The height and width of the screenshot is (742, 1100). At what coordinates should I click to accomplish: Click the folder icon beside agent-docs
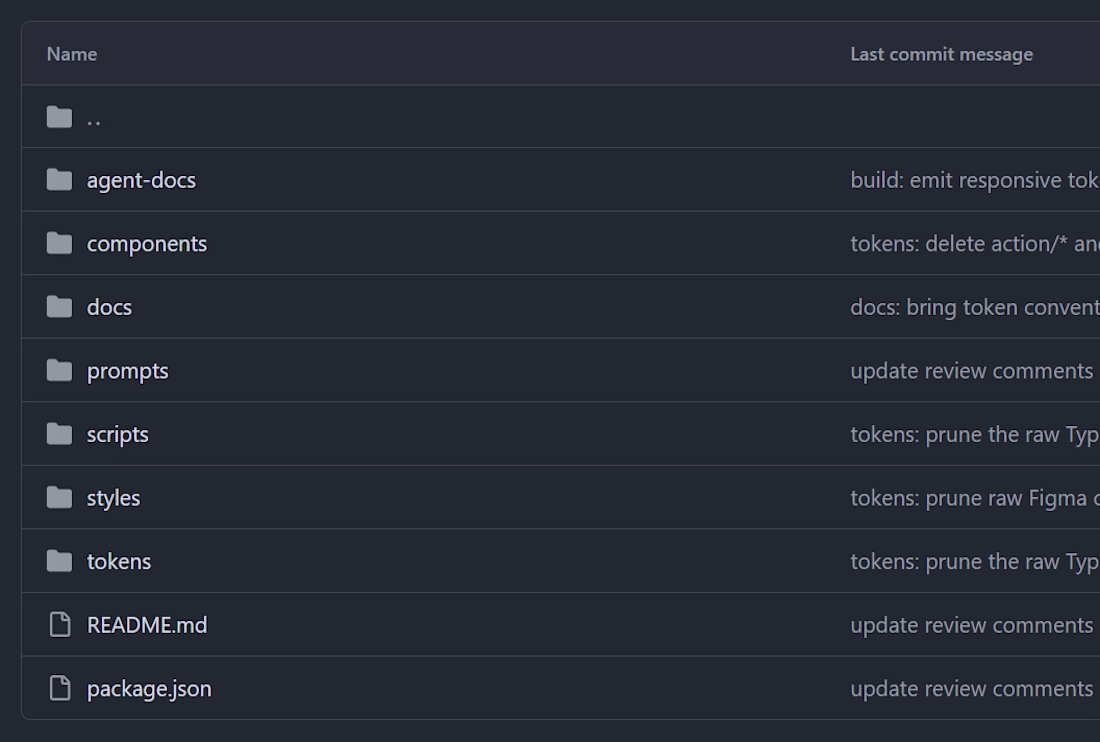[59, 180]
